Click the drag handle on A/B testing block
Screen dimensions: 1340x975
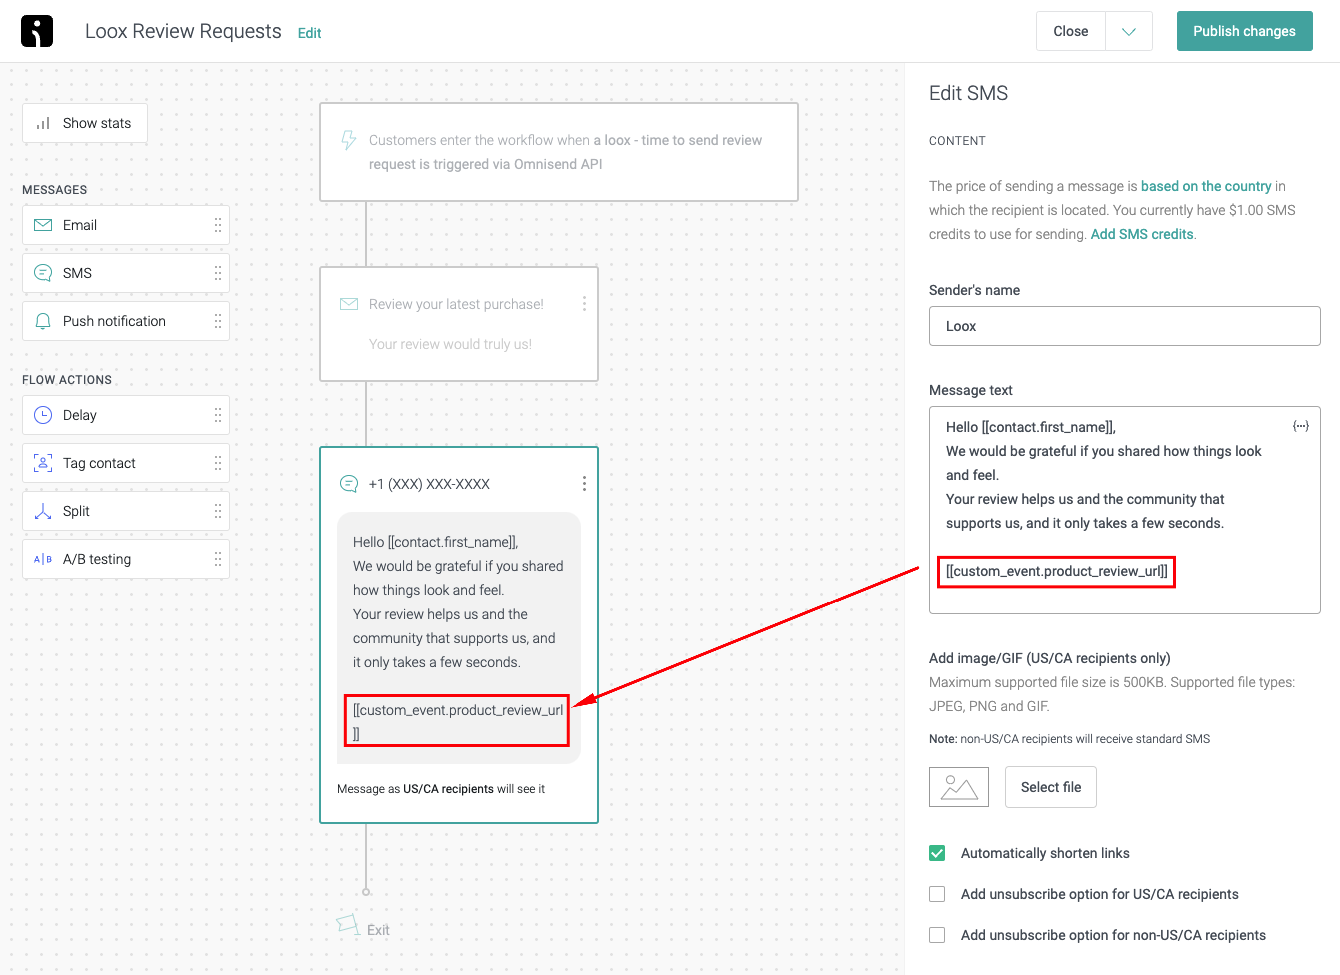[x=218, y=559]
